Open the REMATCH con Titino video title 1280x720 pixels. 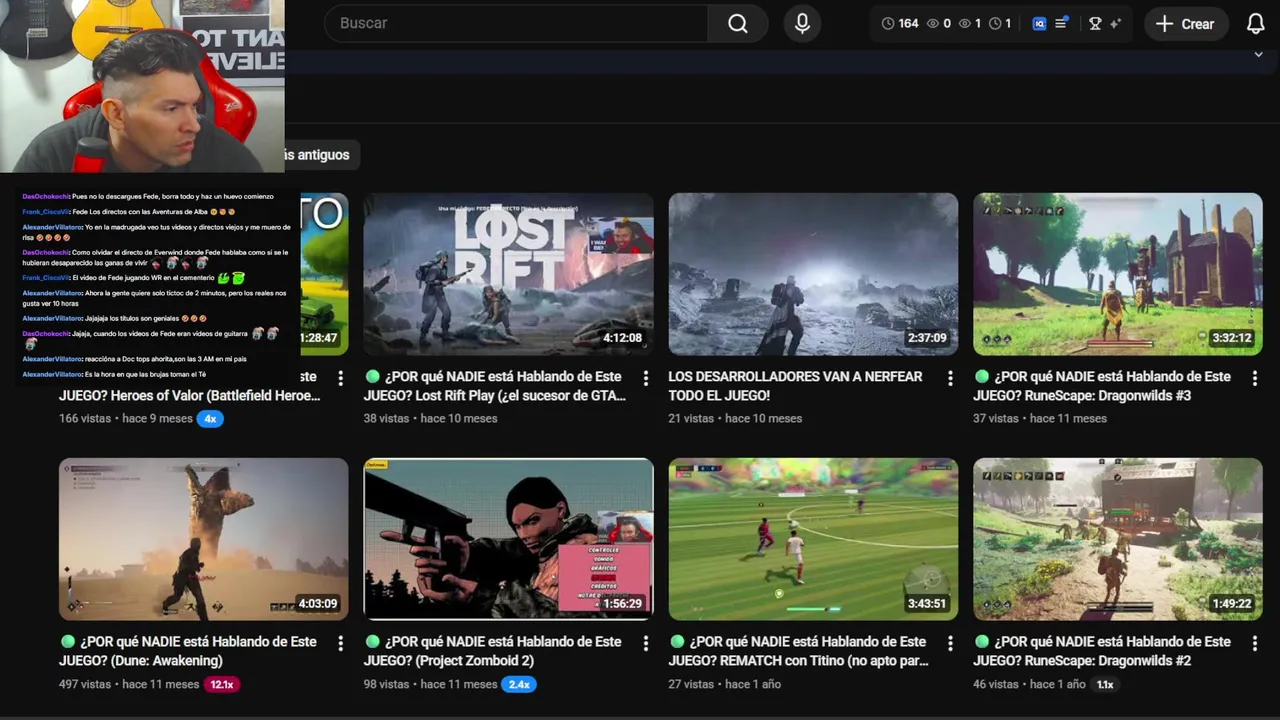[x=800, y=651]
